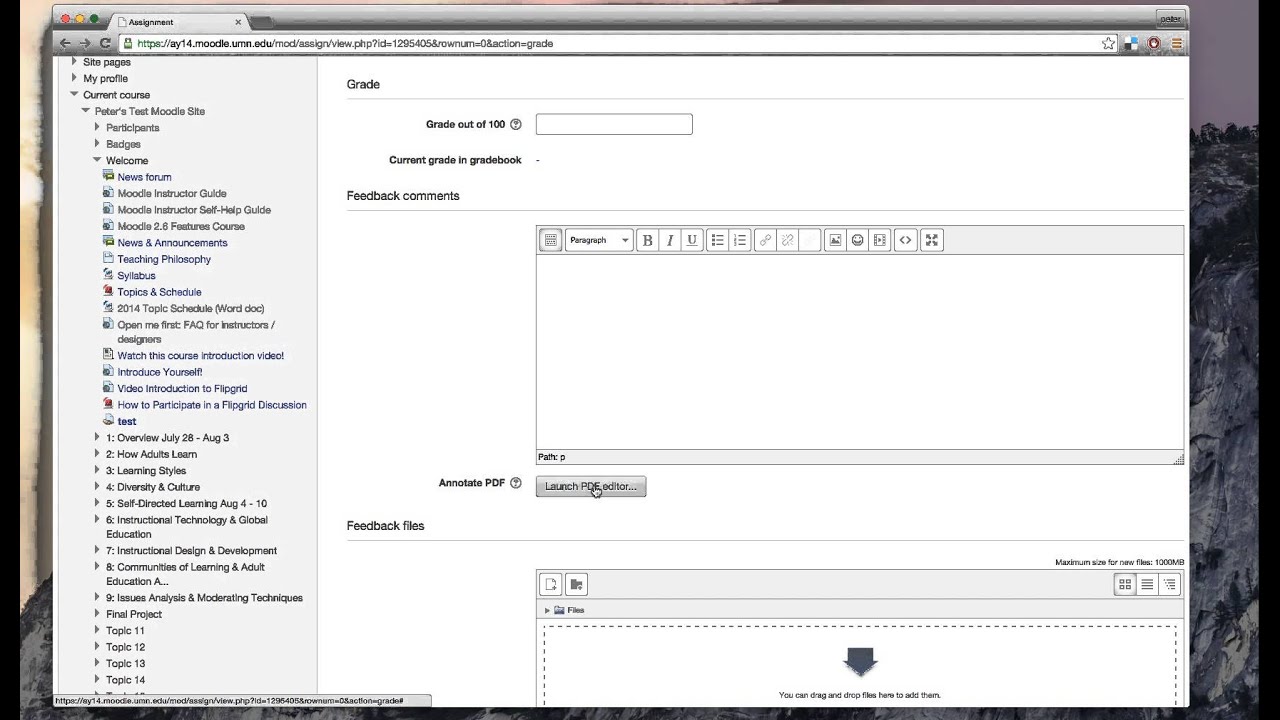Apply bold formatting in feedback editor
This screenshot has width=1280, height=720.
click(647, 240)
